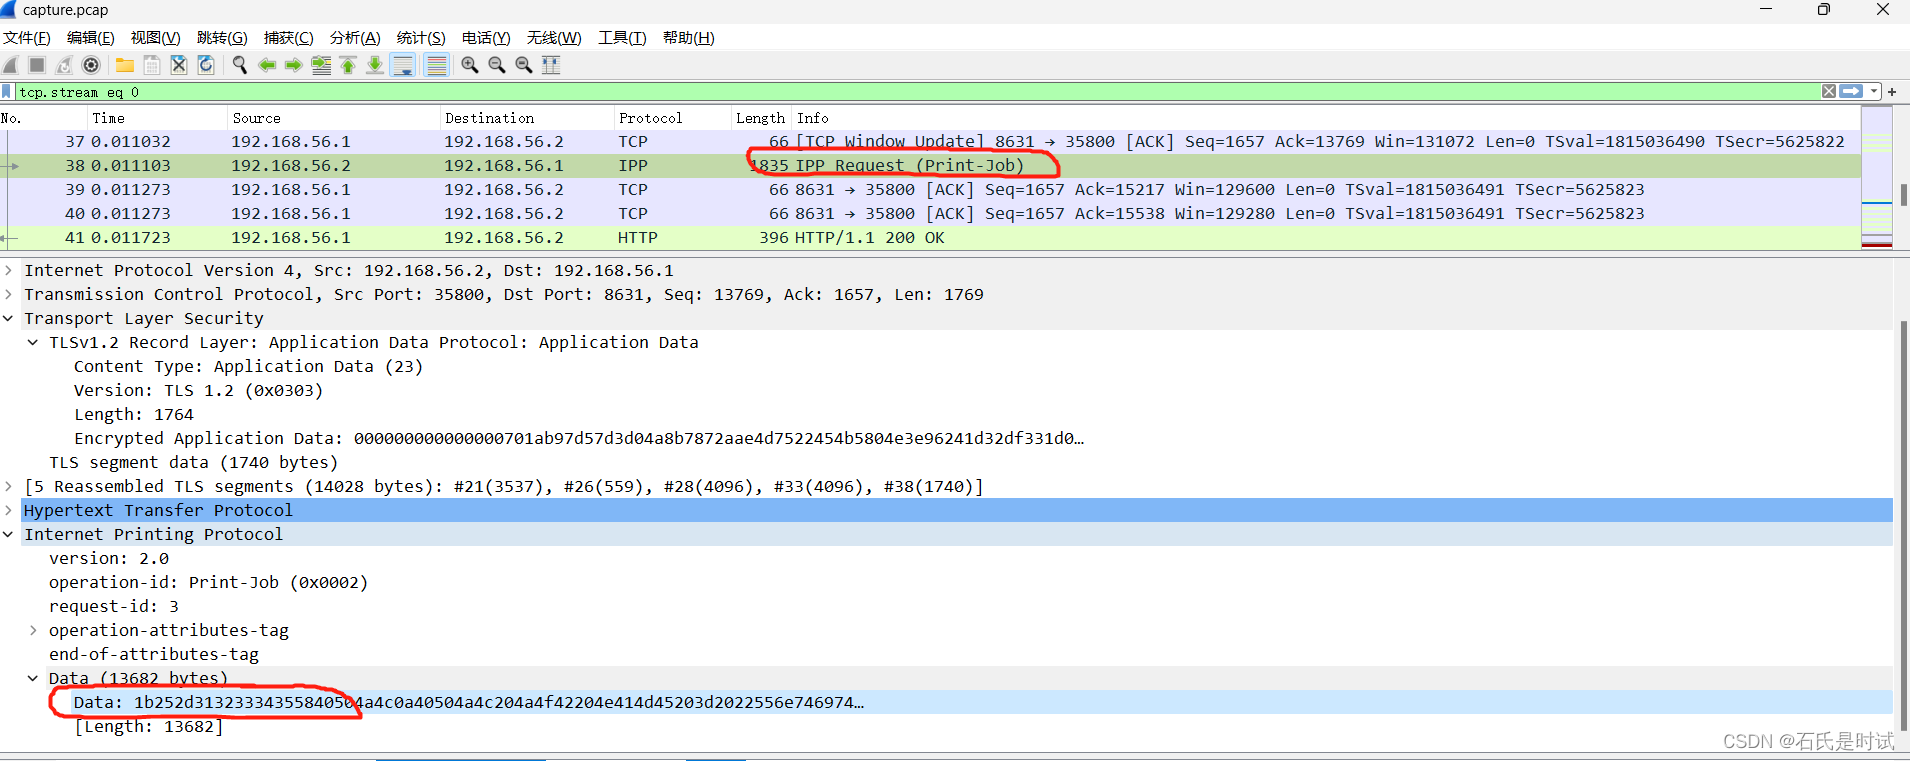Open a capture file folder icon
1910x761 pixels.
125,65
